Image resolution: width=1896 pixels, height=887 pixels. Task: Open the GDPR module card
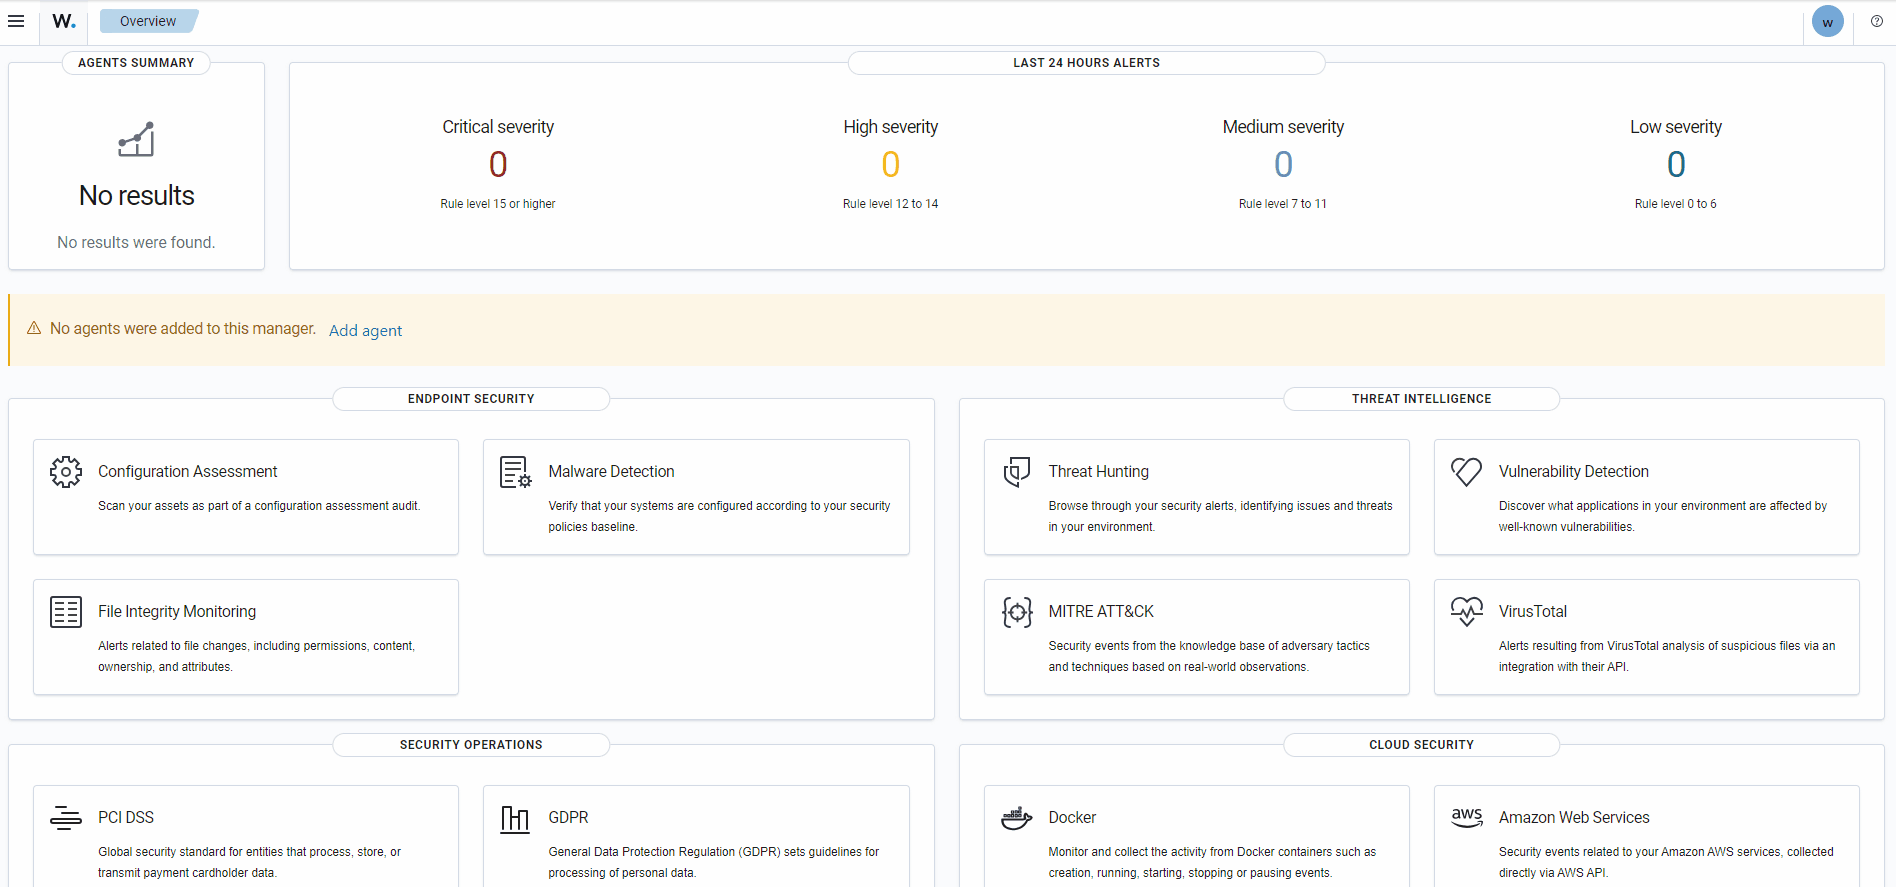(x=696, y=836)
